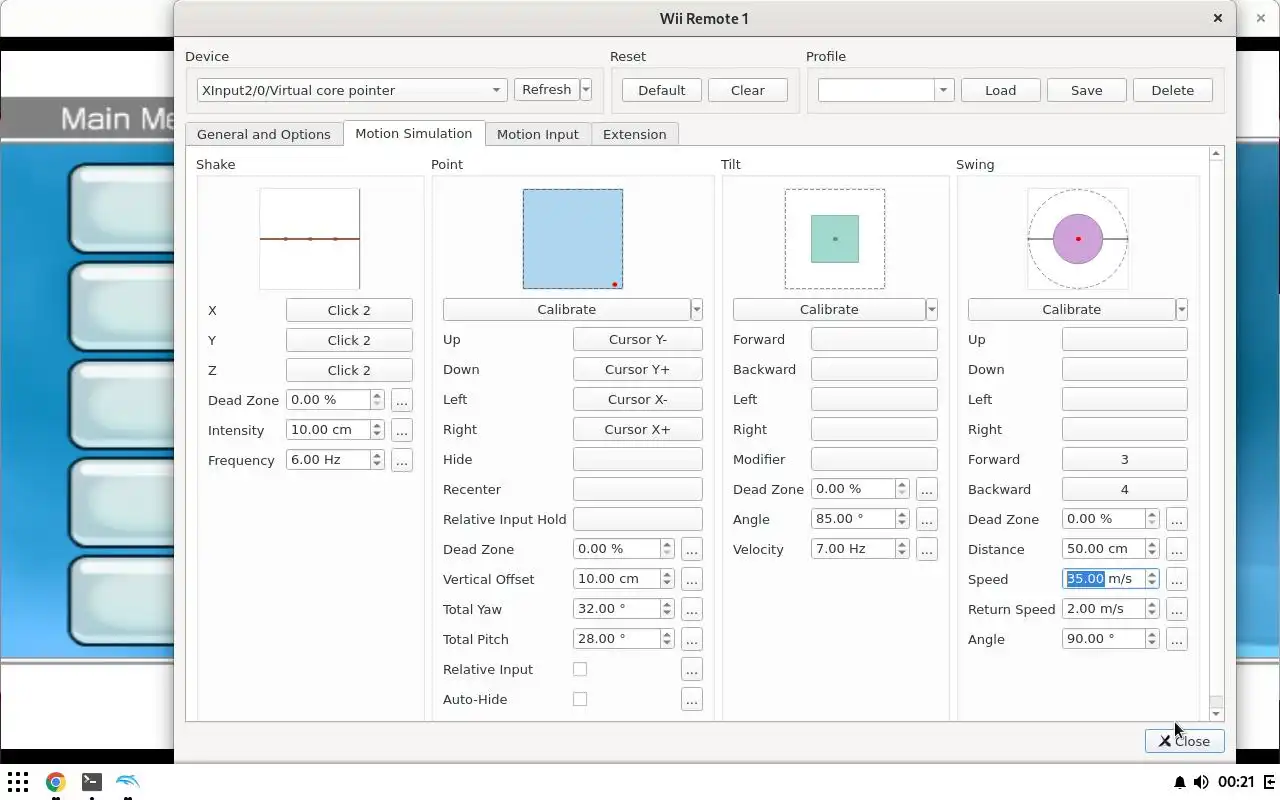Click the Dolphin emulator taskbar icon
The image size is (1280, 800).
128,782
